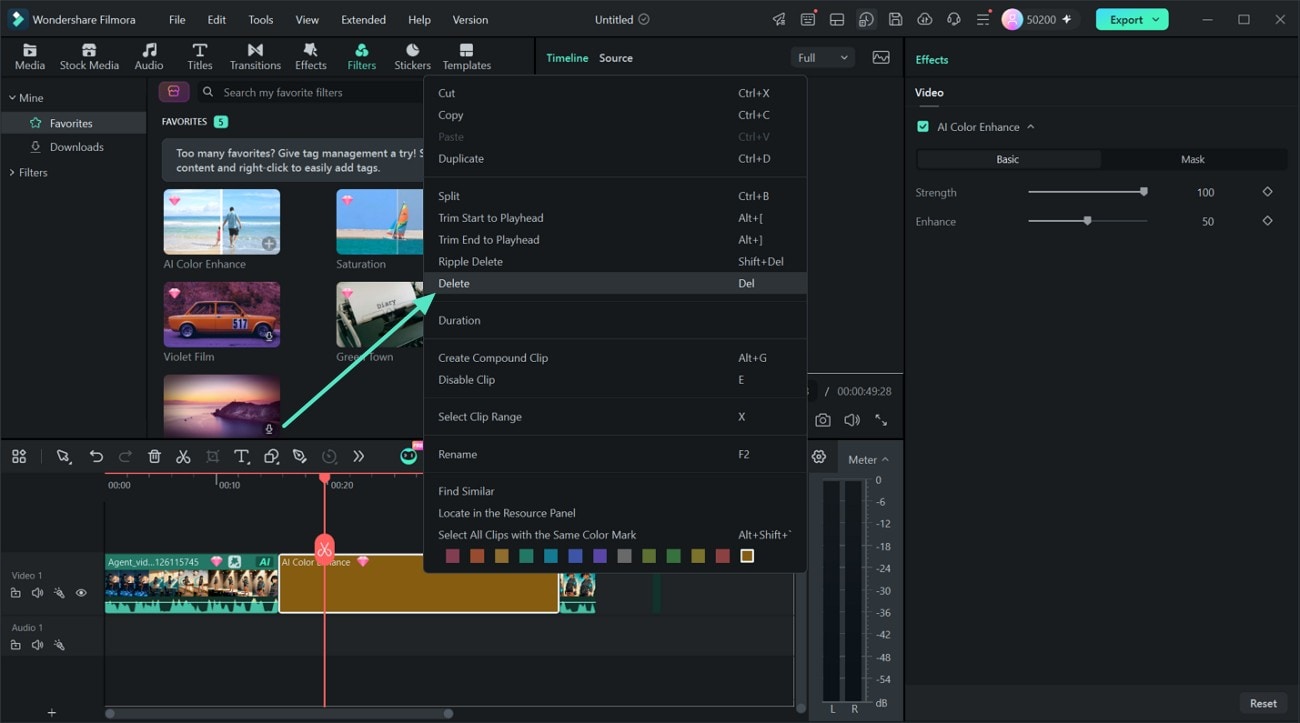This screenshot has width=1300, height=723.
Task: Switch preview to Source
Action: pos(616,58)
